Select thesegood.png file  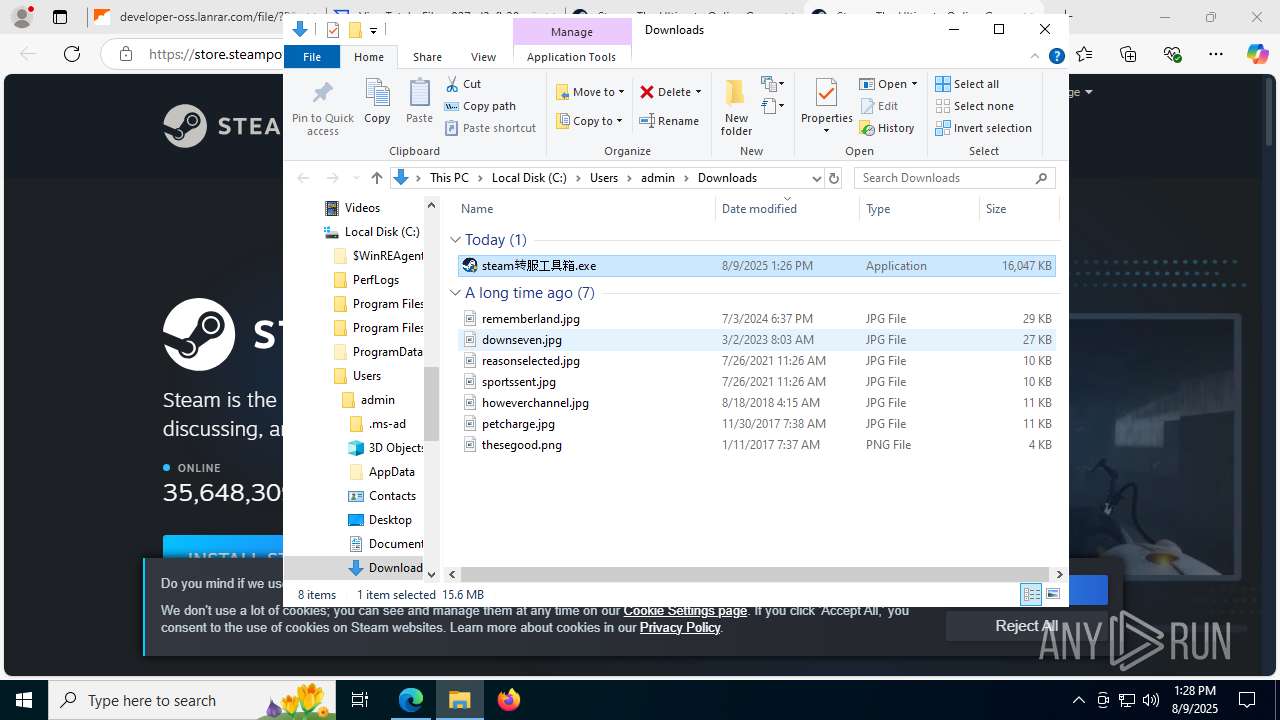tap(756, 445)
